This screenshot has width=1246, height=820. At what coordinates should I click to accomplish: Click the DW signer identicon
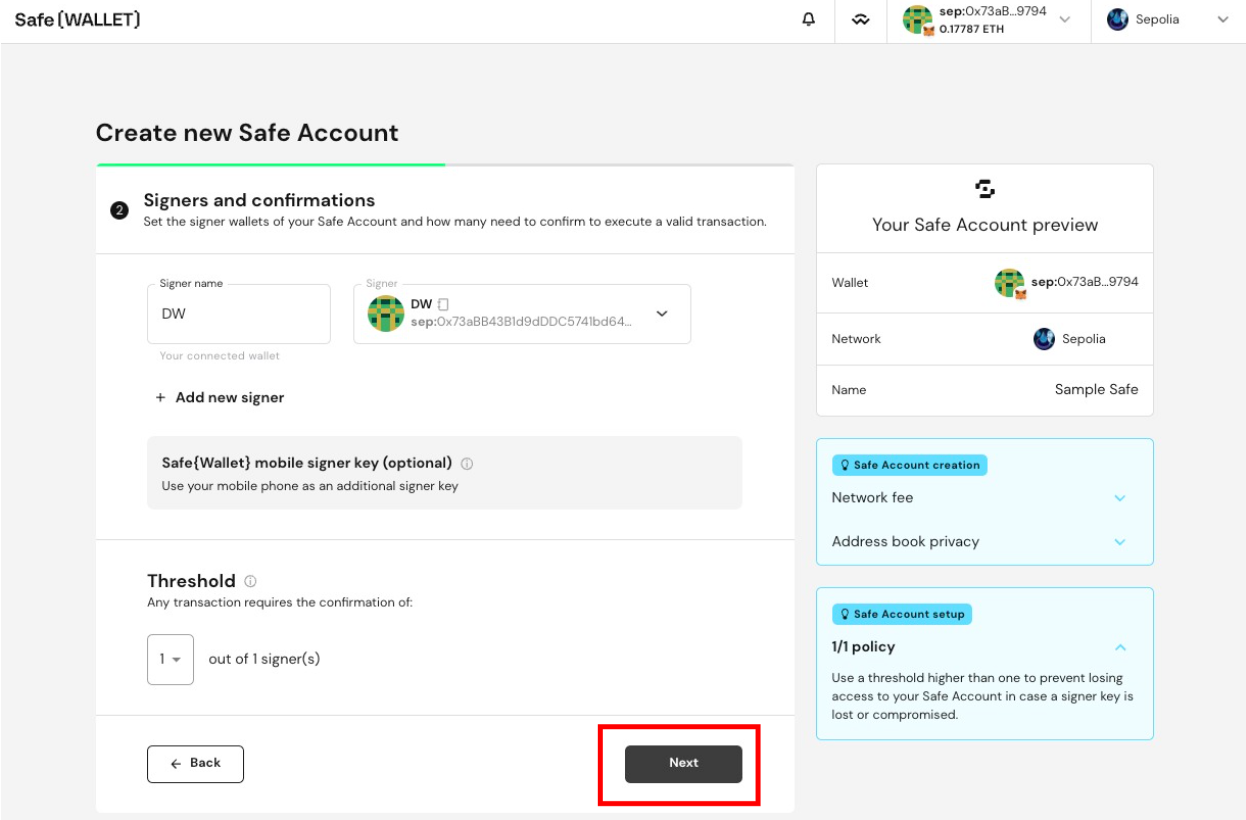coord(386,313)
